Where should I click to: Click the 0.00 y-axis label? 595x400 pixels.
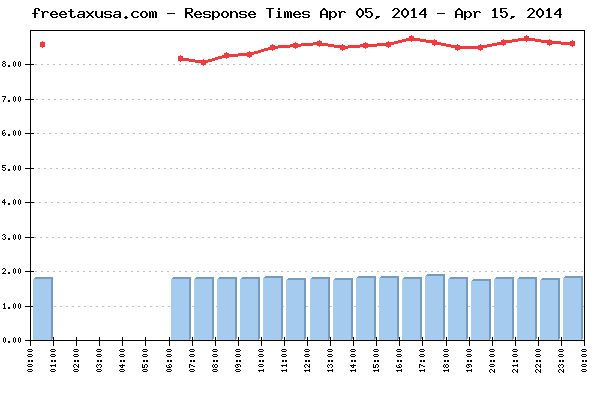(x=11, y=340)
